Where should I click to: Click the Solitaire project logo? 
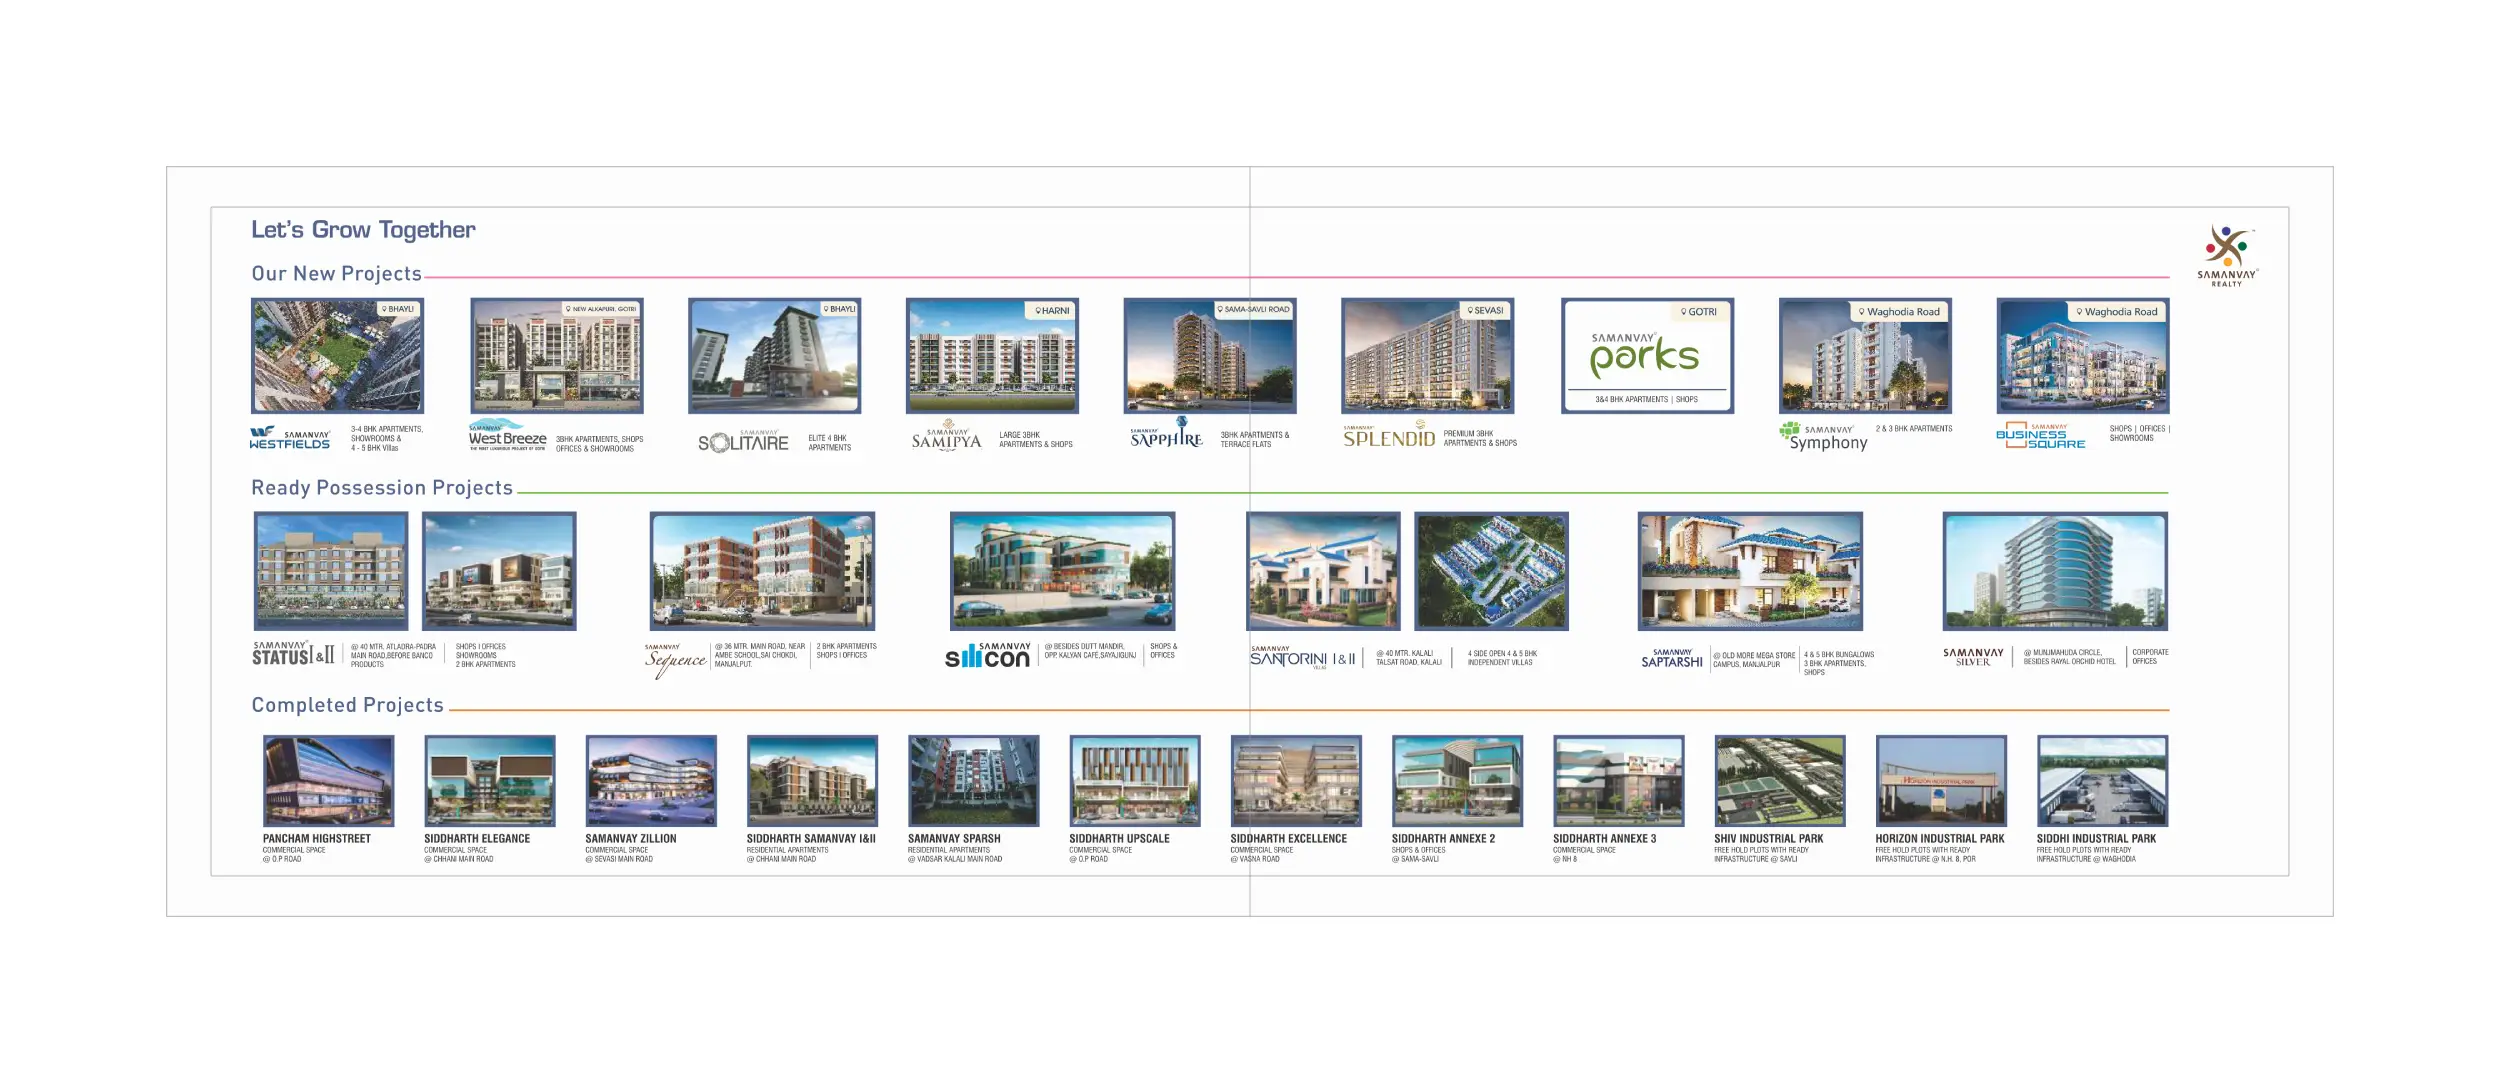743,442
